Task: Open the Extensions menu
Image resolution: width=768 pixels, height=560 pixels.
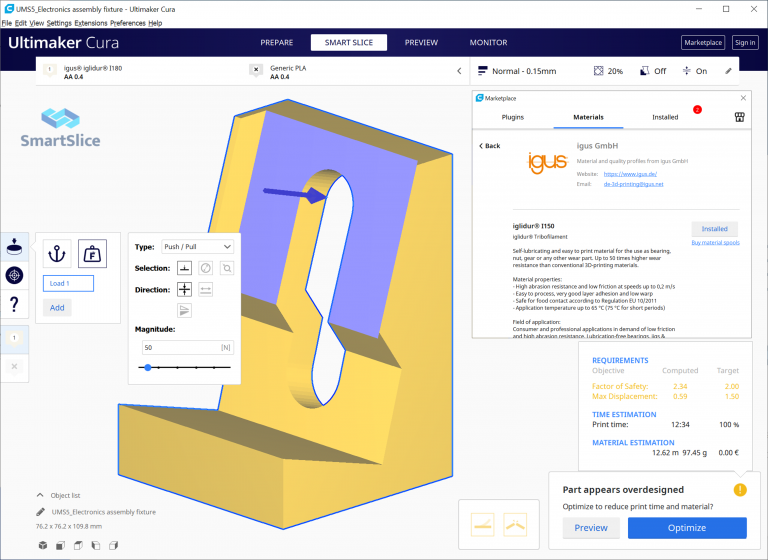Action: pyautogui.click(x=91, y=23)
